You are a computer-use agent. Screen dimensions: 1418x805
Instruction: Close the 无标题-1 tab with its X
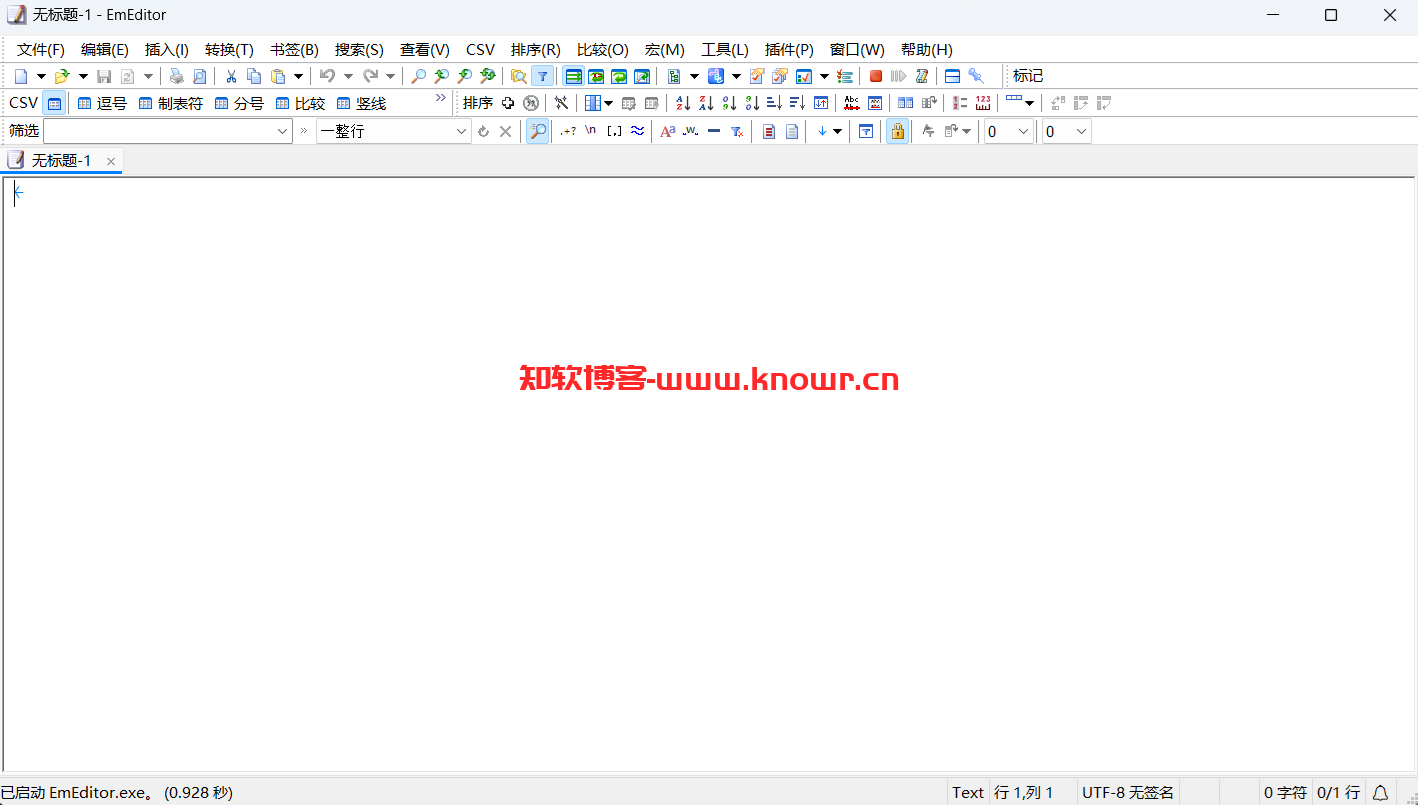[x=111, y=161]
